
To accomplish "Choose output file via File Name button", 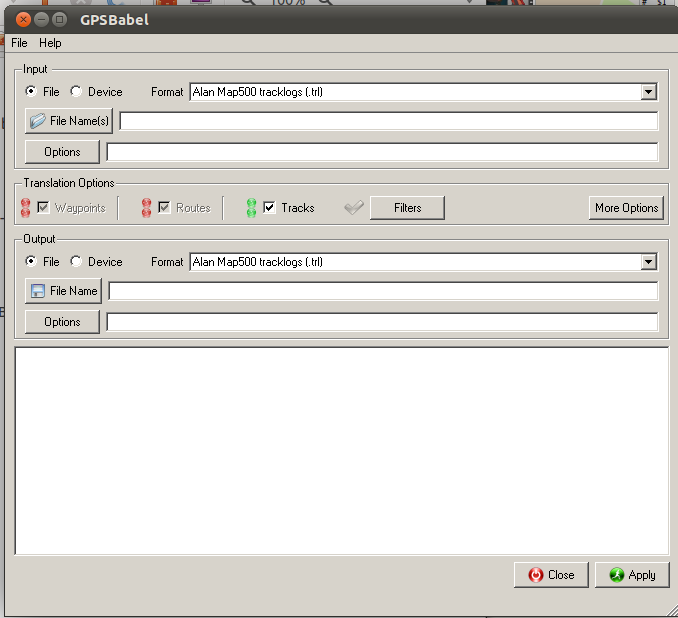I will coord(63,291).
